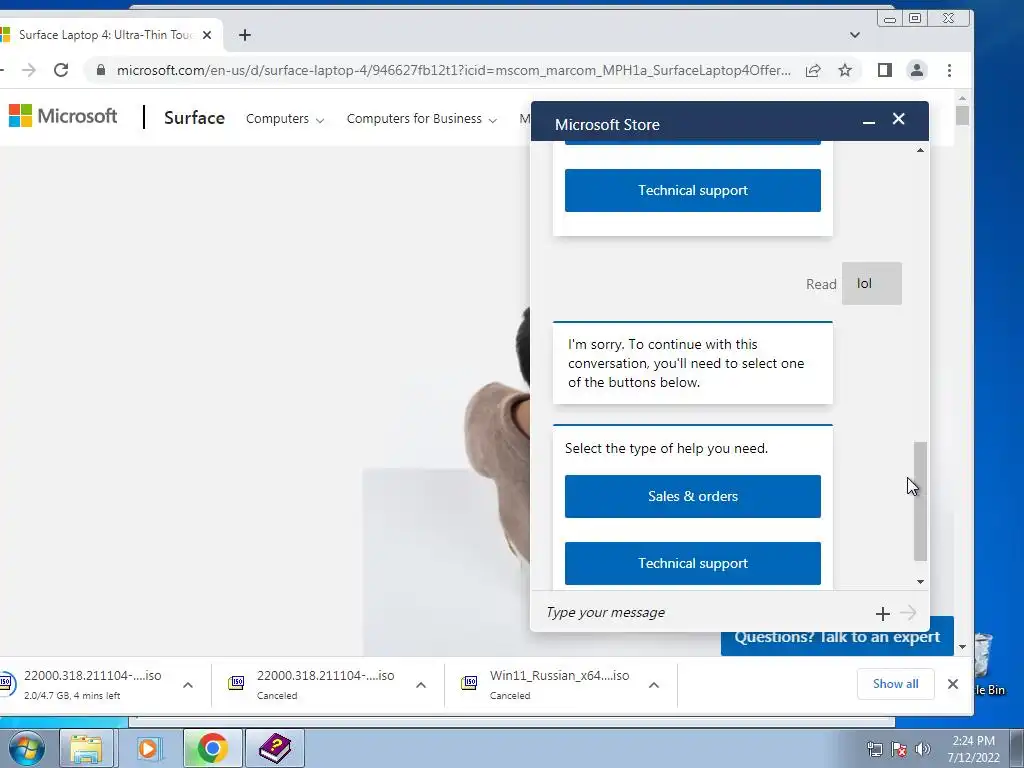Switch to Chrome in the taskbar
The width and height of the screenshot is (1024, 768).
tap(212, 748)
